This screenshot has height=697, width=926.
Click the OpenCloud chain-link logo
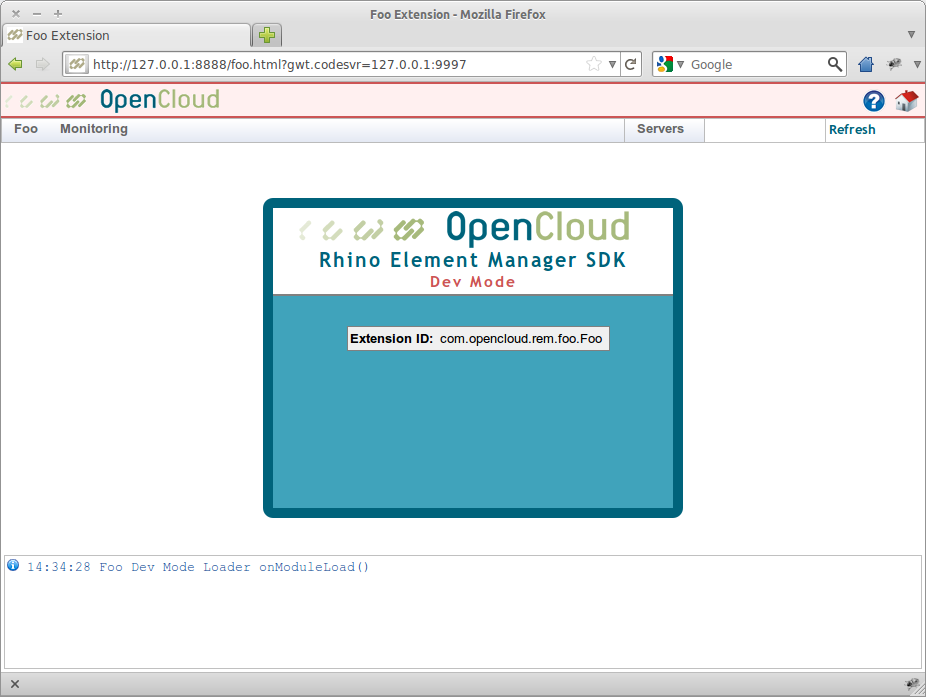pos(46,101)
